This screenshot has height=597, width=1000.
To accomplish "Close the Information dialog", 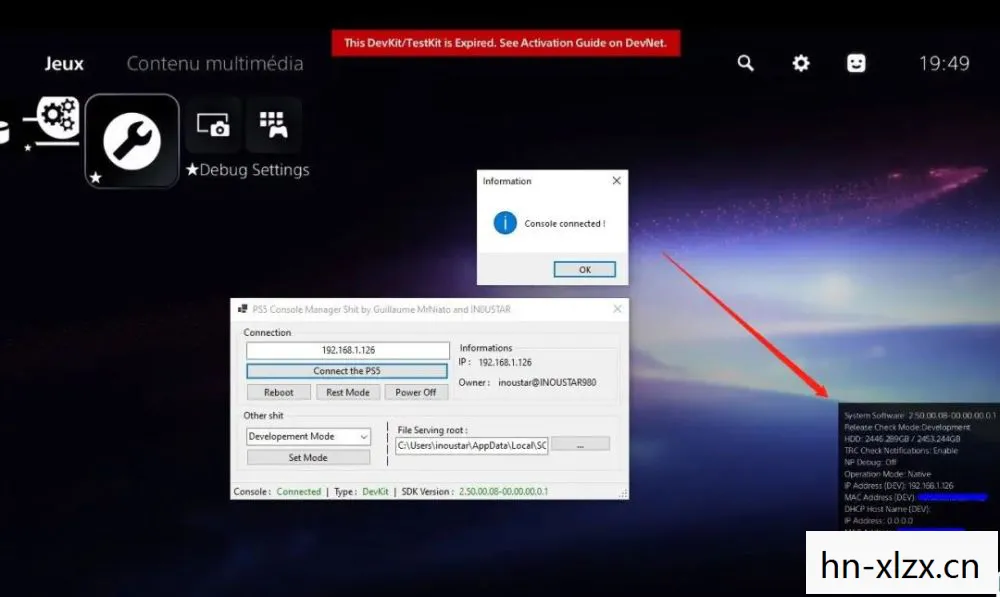I will click(x=616, y=181).
